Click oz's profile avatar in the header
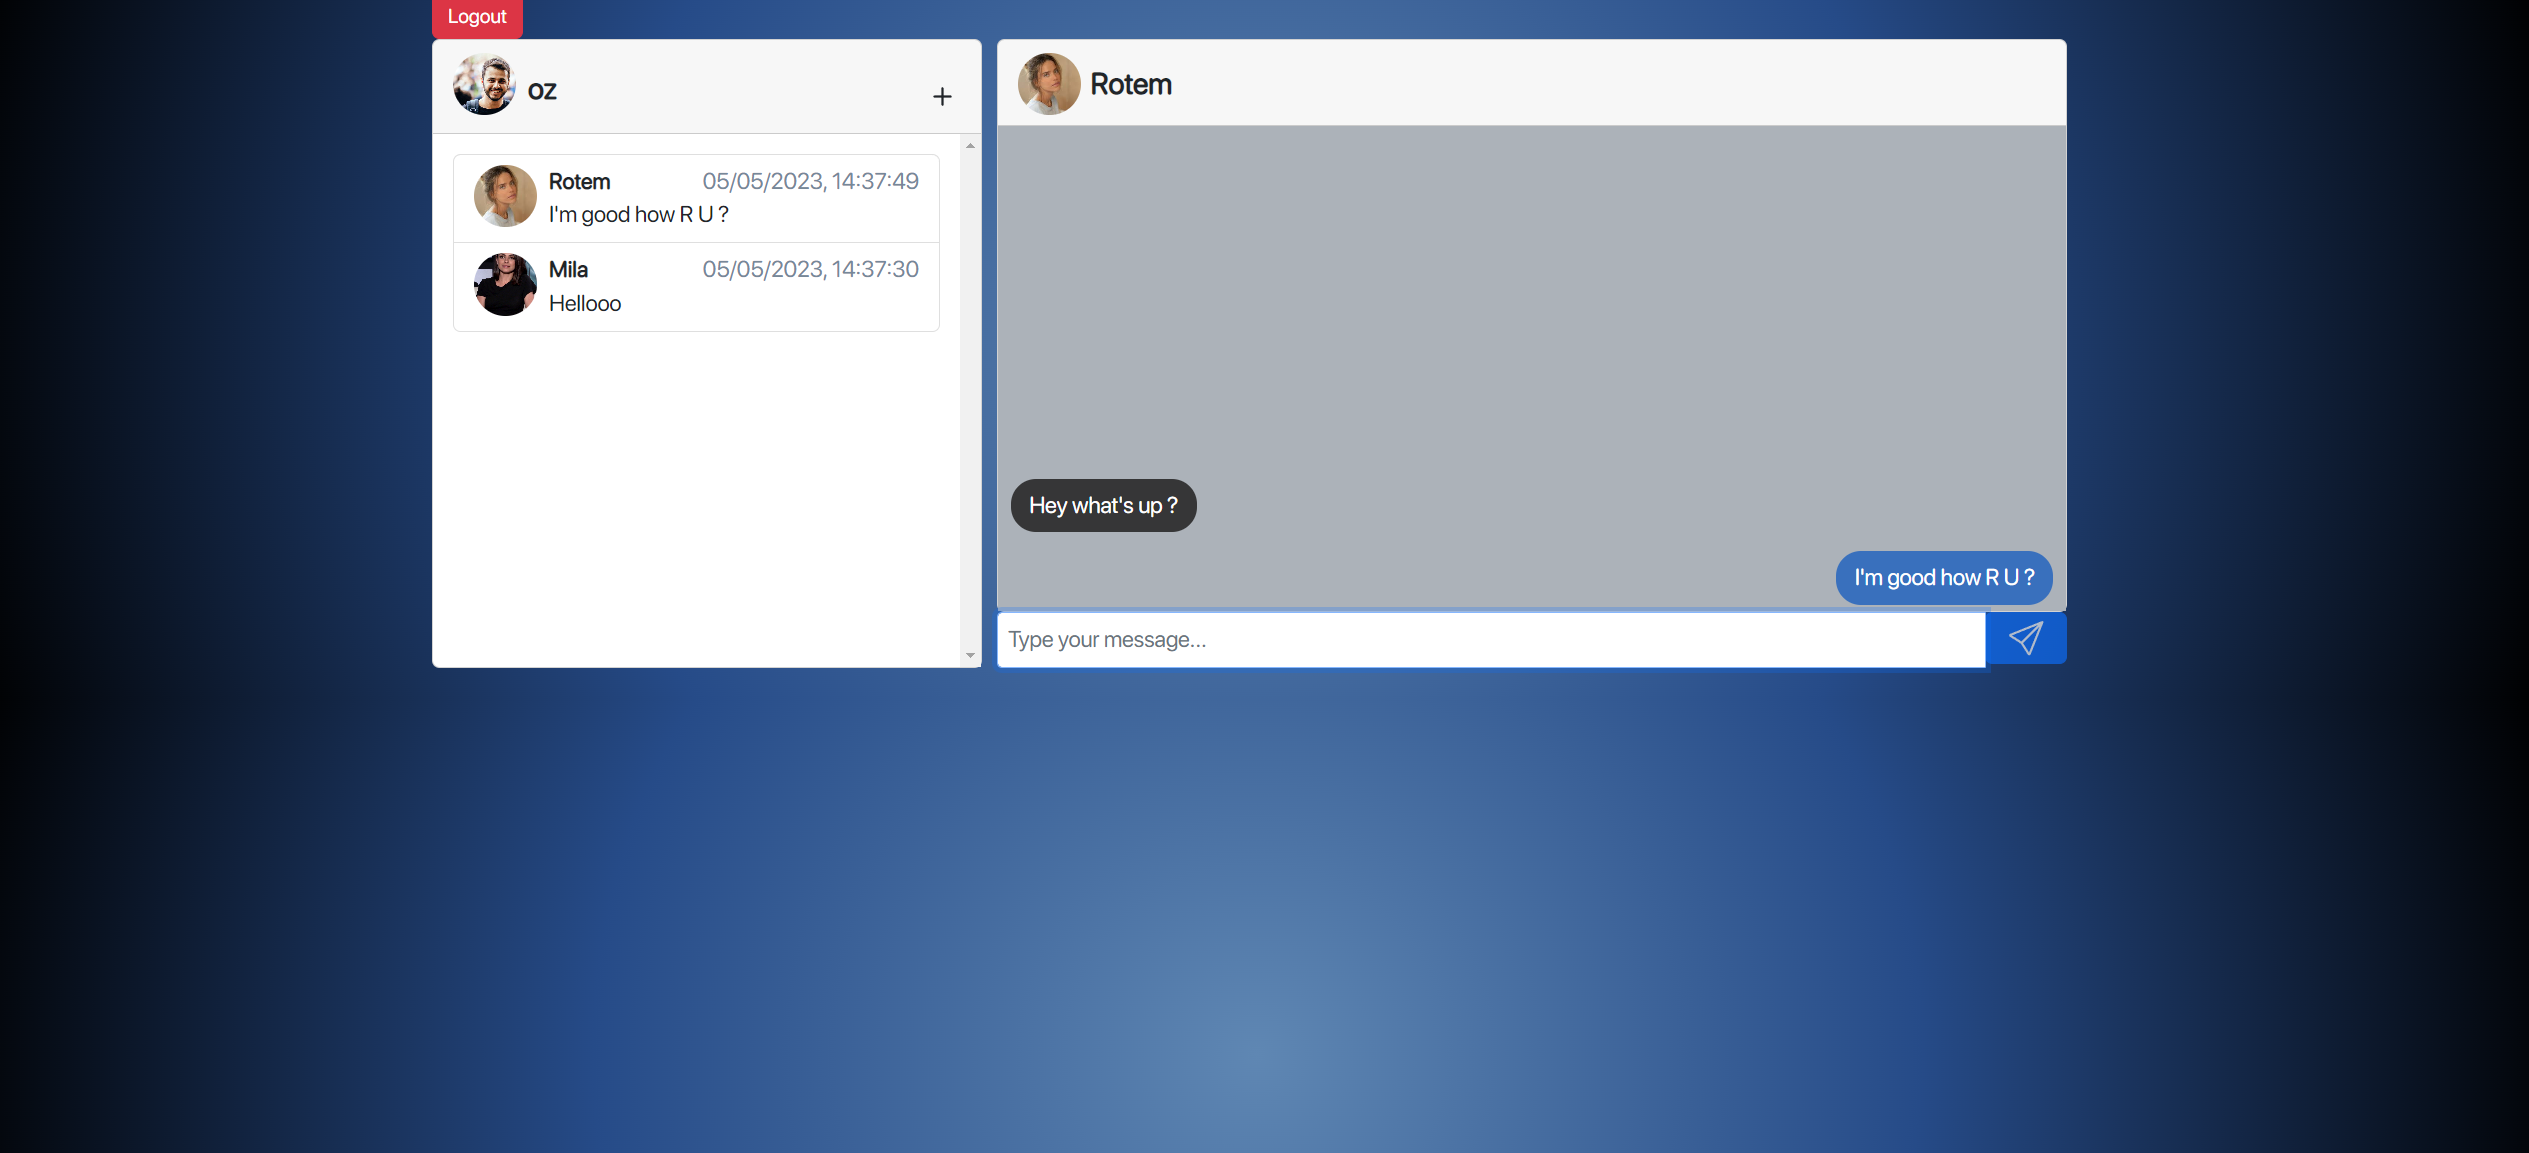Viewport: 2529px width, 1153px height. coord(484,84)
